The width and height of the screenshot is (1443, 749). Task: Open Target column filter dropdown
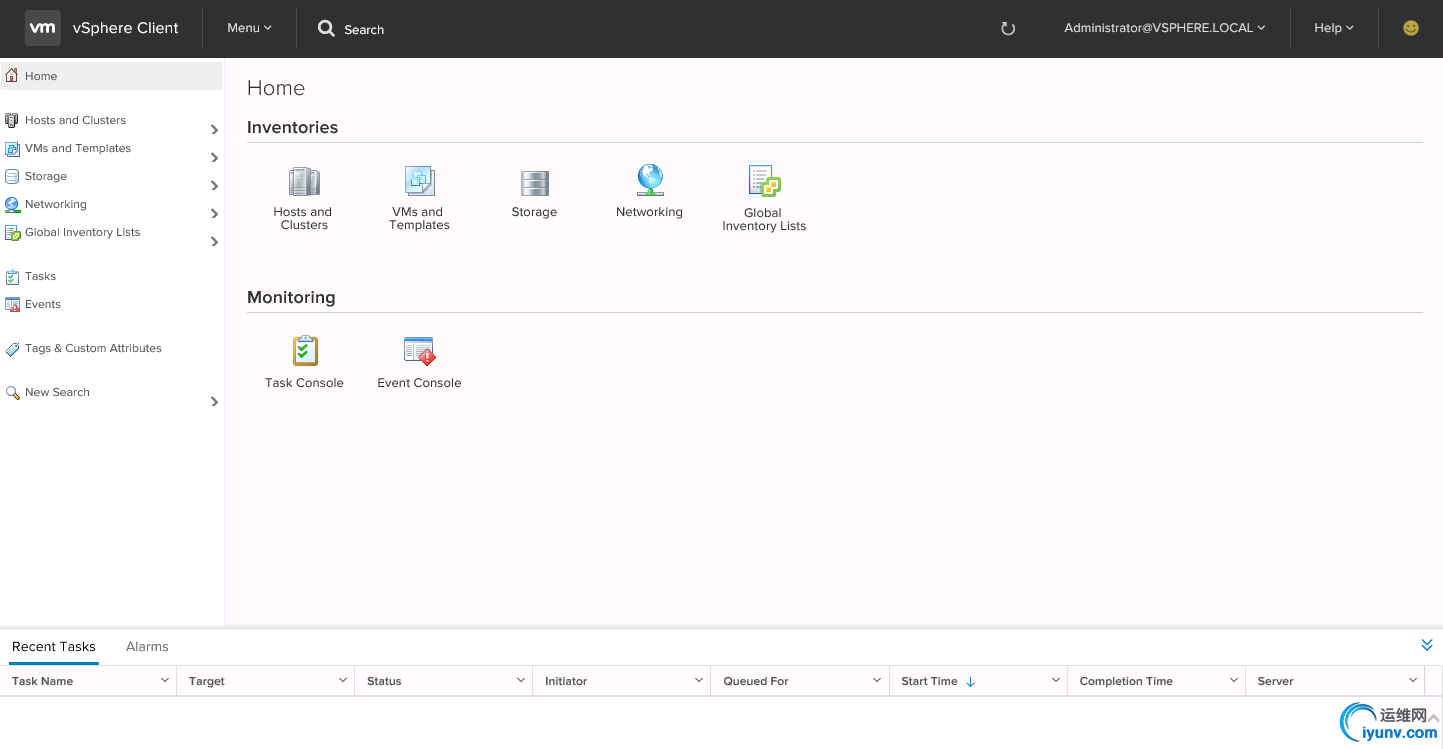343,680
